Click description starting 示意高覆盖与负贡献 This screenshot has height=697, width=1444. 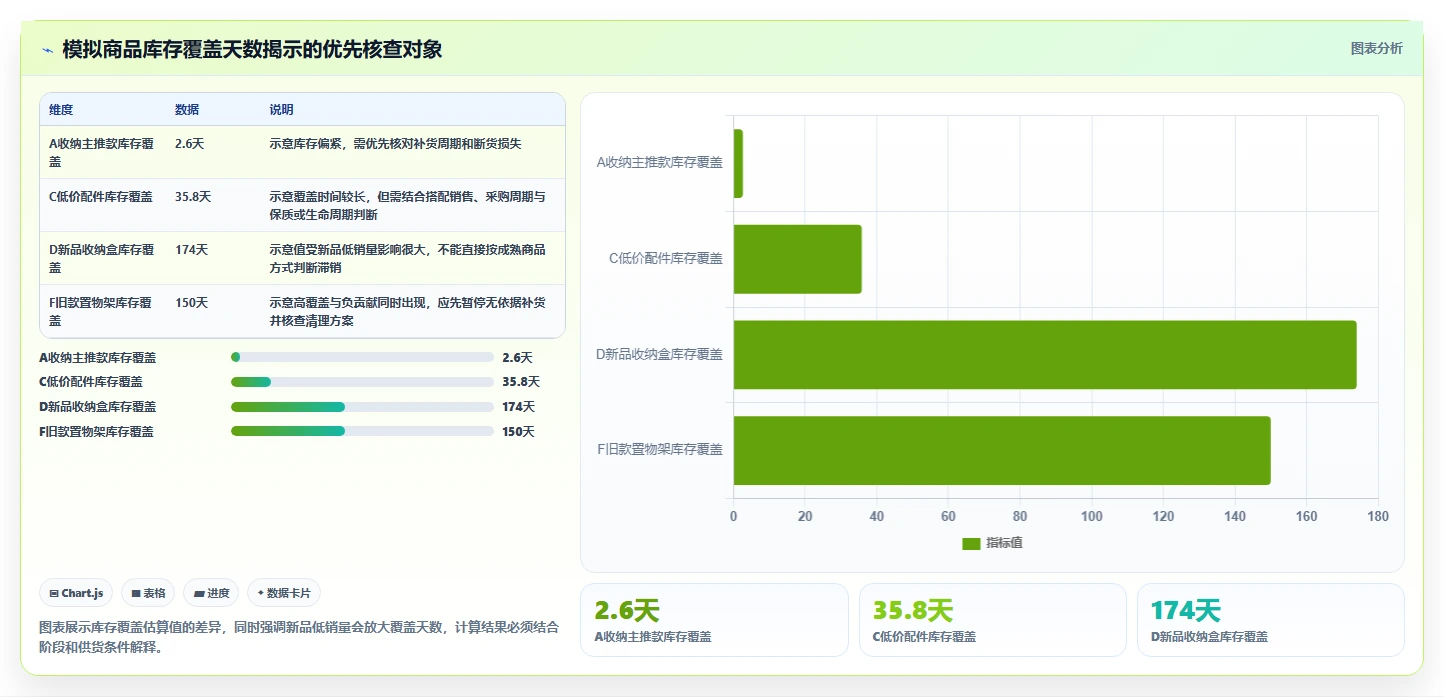(x=407, y=311)
